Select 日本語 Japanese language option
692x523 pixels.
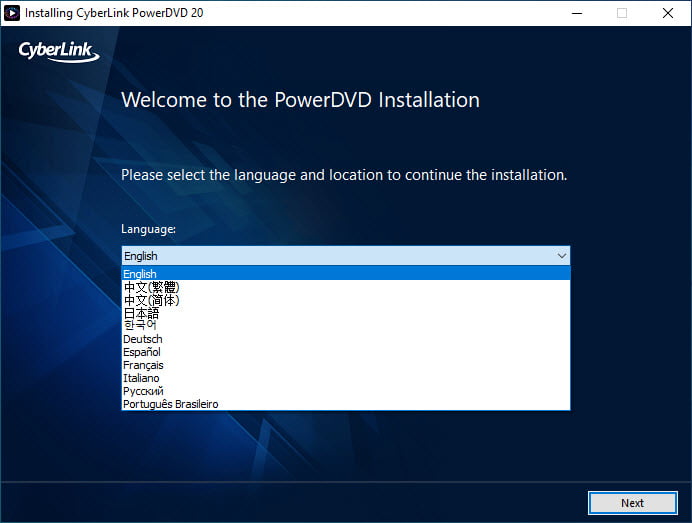pos(346,313)
